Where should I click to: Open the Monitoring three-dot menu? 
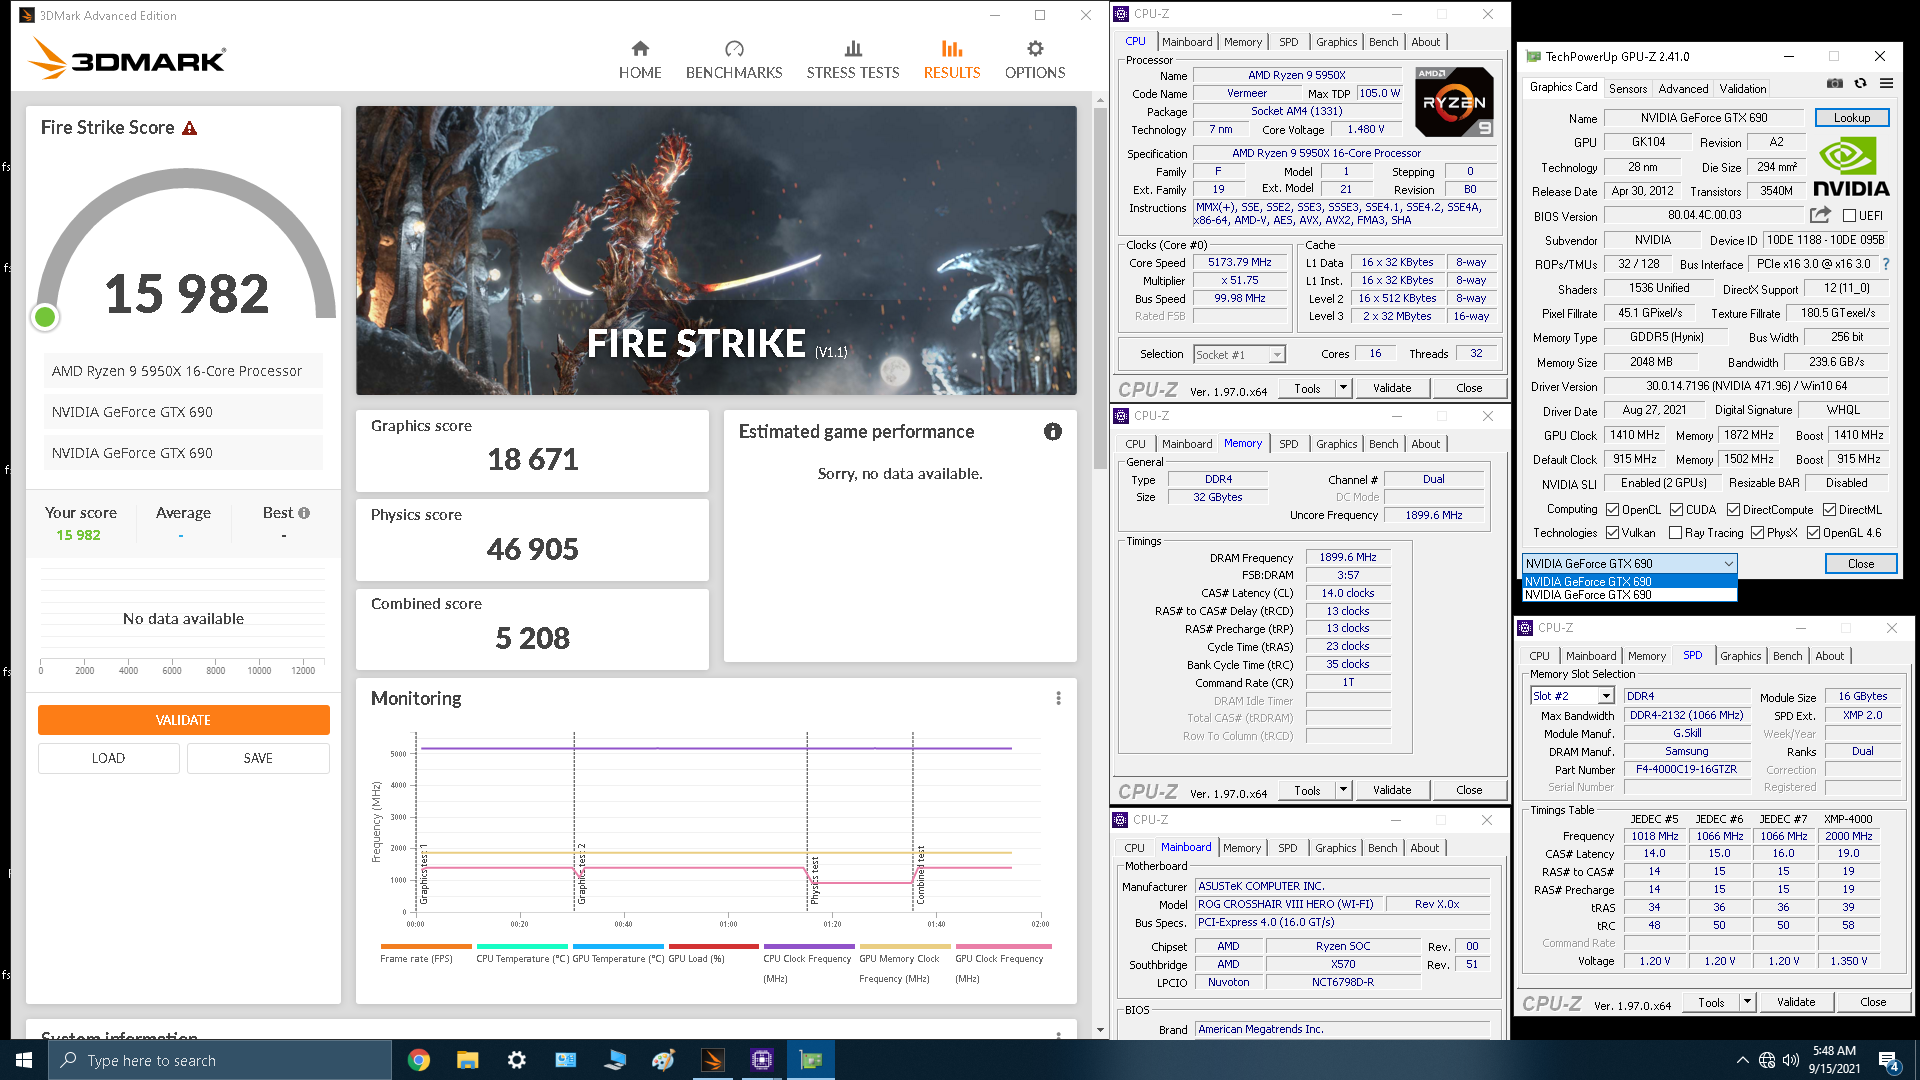click(x=1058, y=698)
